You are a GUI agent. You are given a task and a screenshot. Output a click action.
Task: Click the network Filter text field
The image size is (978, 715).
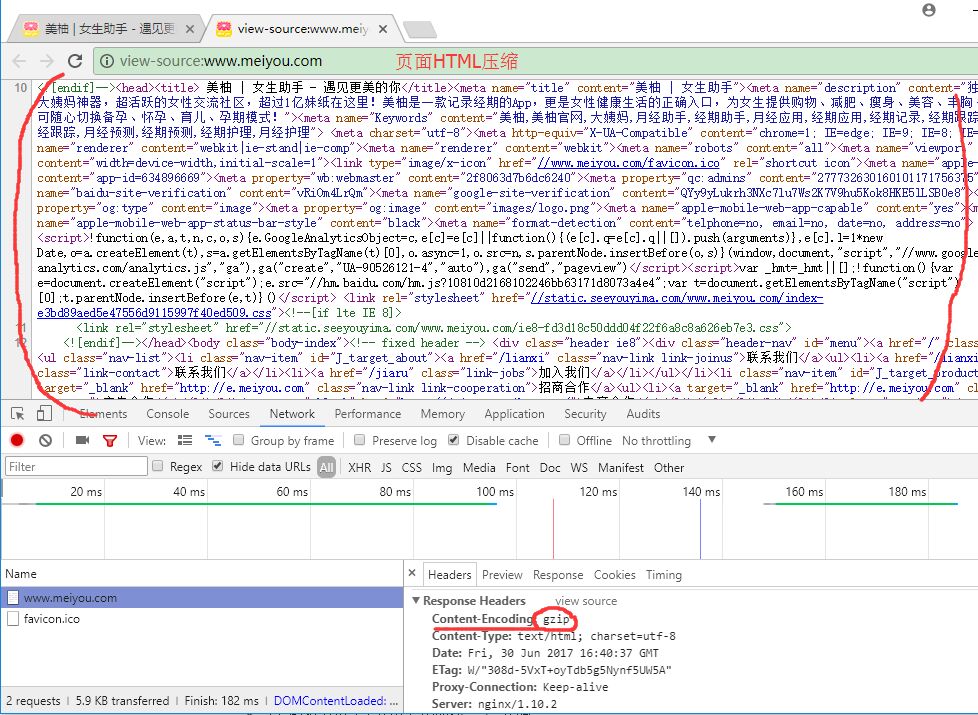coord(75,467)
